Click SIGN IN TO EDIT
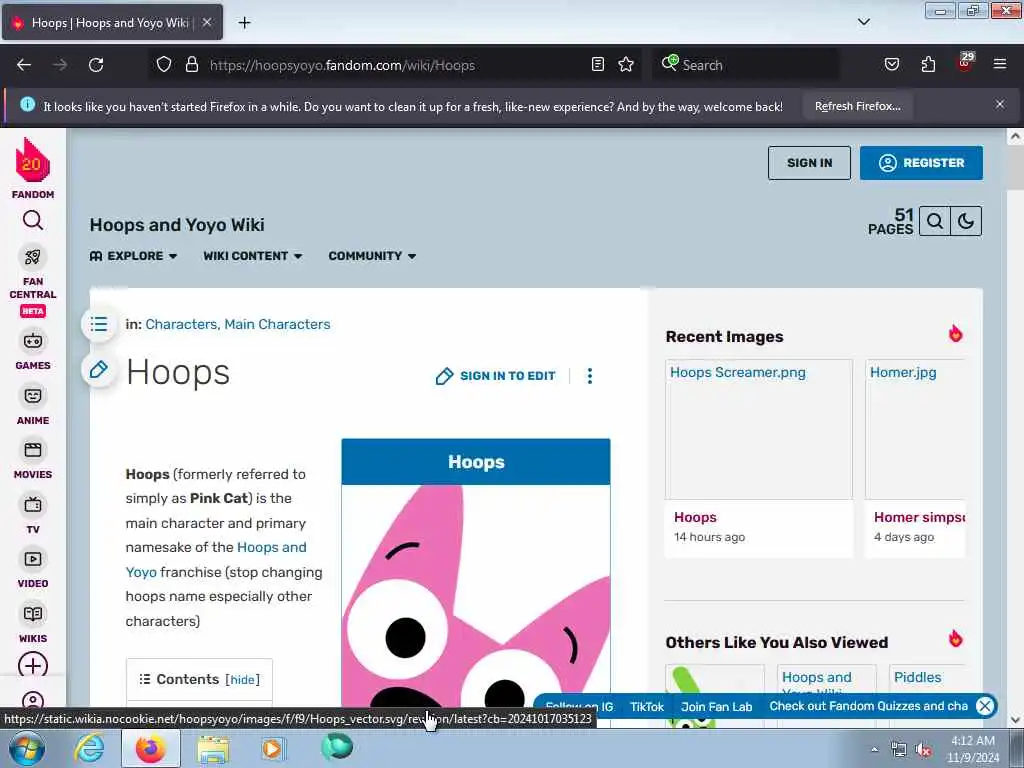 coord(495,376)
